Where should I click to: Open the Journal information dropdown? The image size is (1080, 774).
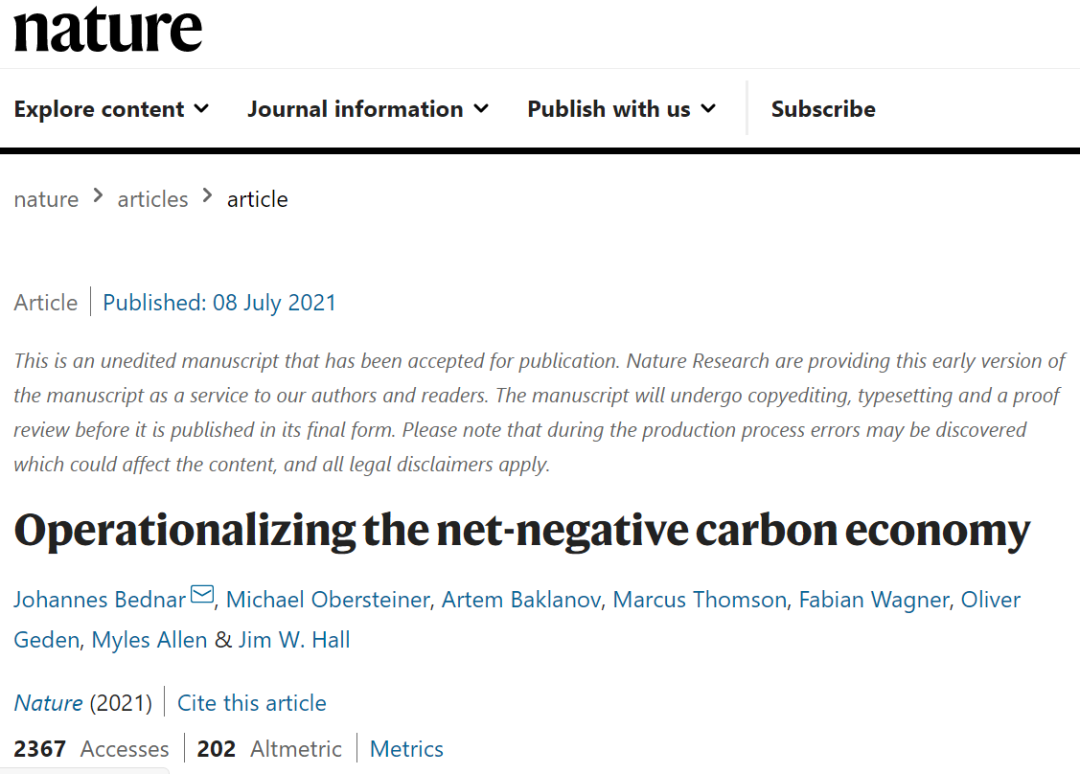(368, 109)
